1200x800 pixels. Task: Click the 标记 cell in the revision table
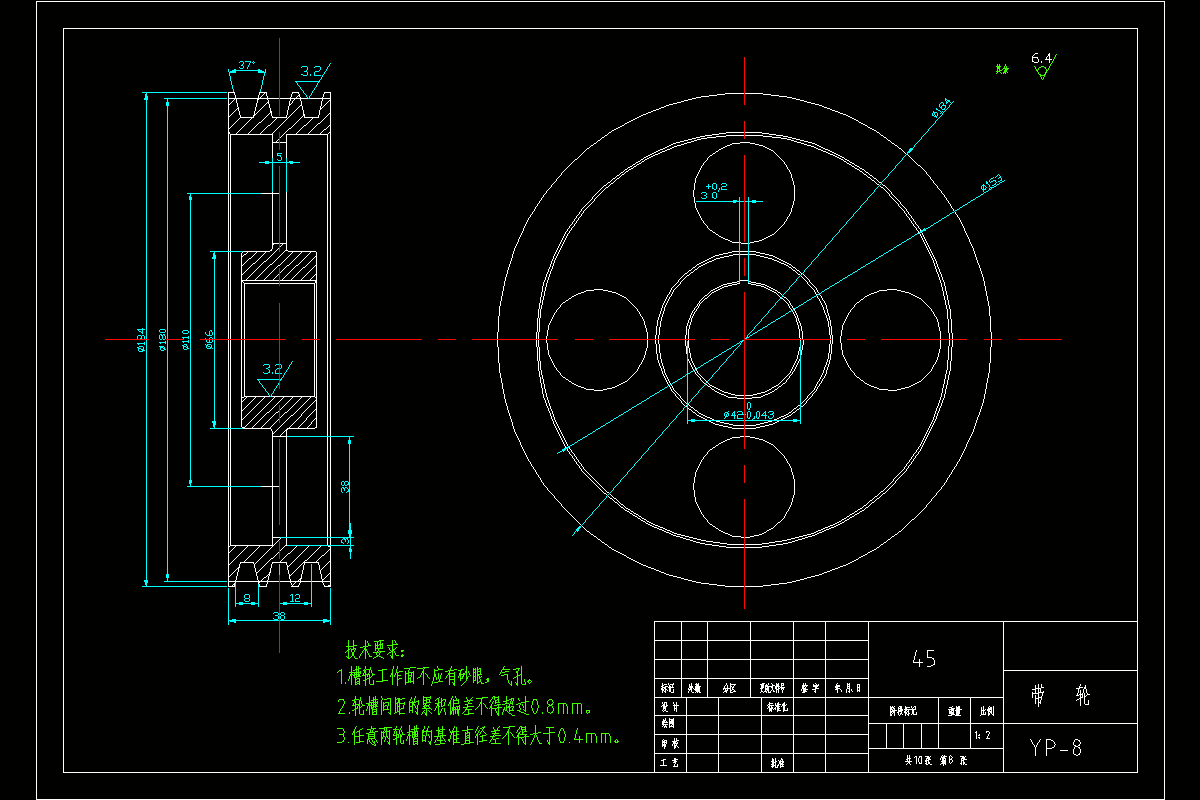[668, 688]
